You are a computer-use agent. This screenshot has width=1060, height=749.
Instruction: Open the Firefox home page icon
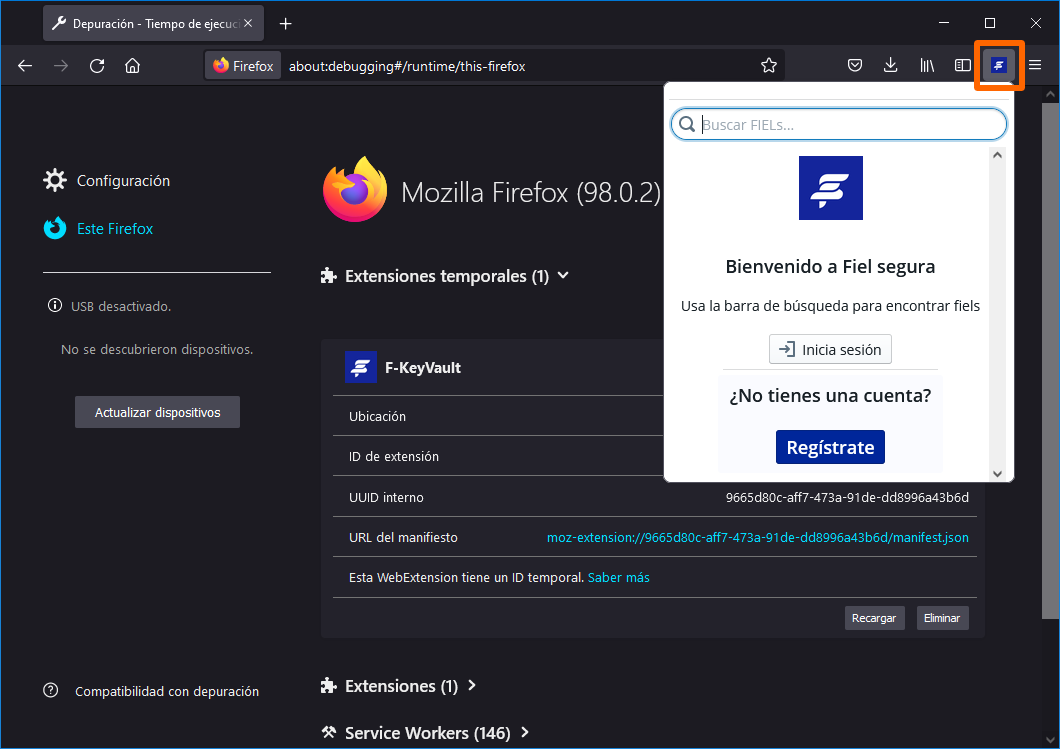tap(132, 66)
